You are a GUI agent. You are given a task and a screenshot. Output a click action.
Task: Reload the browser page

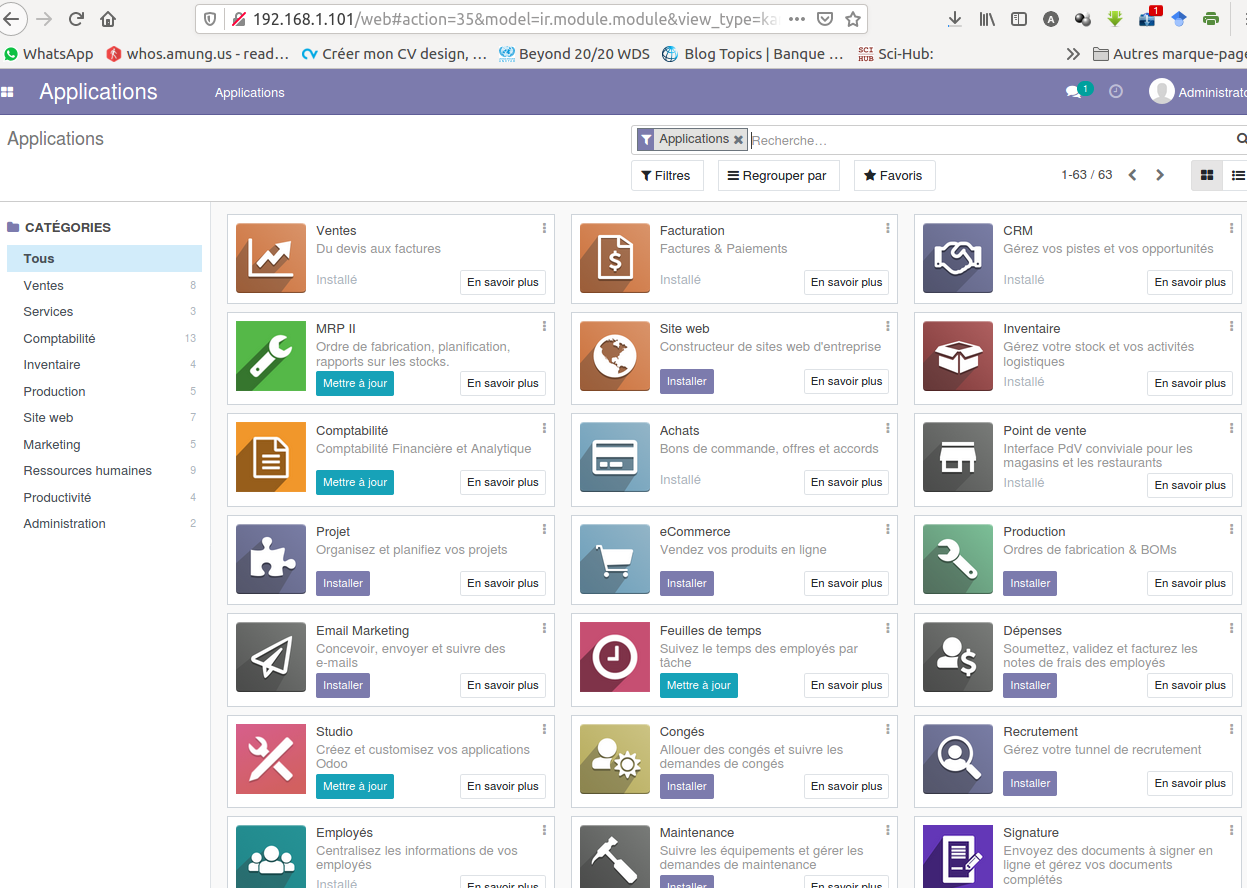pyautogui.click(x=76, y=19)
